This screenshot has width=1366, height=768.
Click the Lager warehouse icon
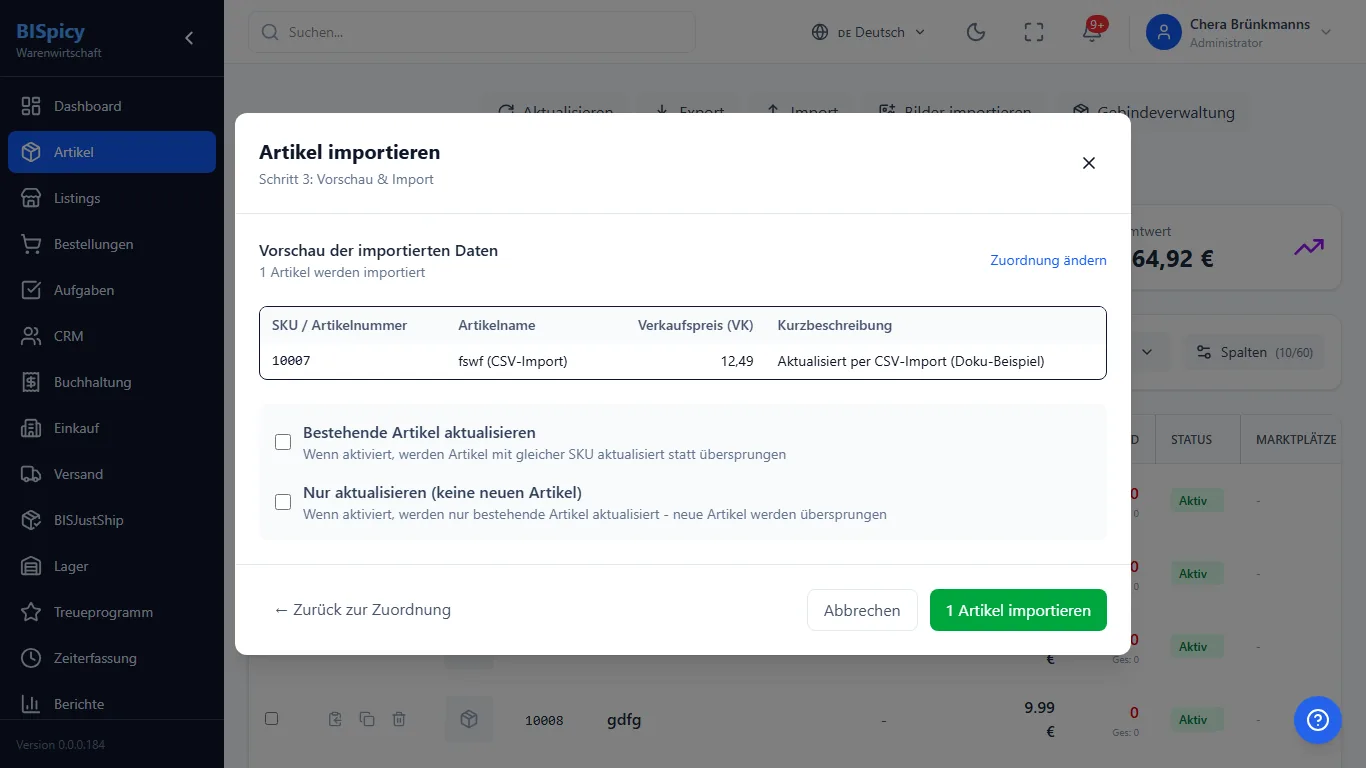31,566
